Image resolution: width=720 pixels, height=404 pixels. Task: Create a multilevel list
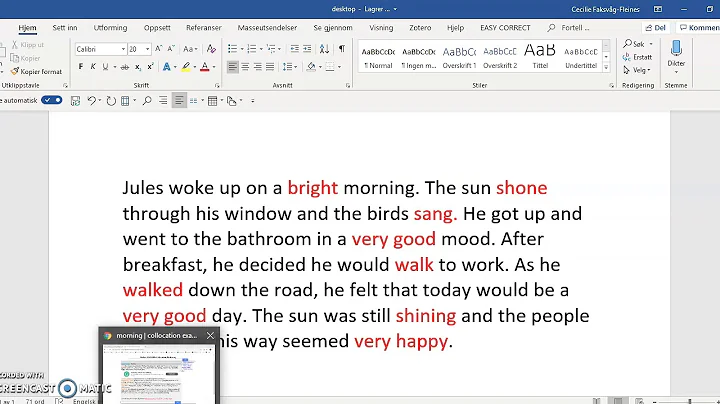tap(271, 49)
